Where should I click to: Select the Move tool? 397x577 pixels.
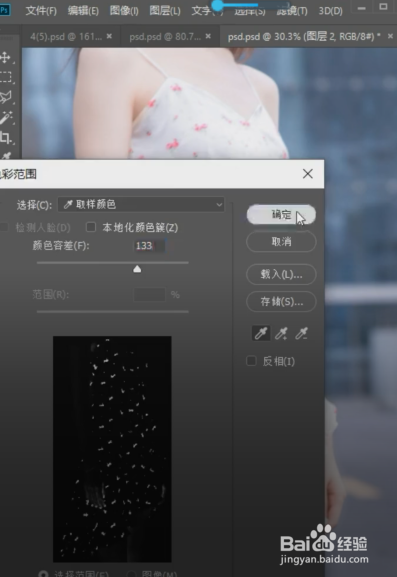coord(5,57)
